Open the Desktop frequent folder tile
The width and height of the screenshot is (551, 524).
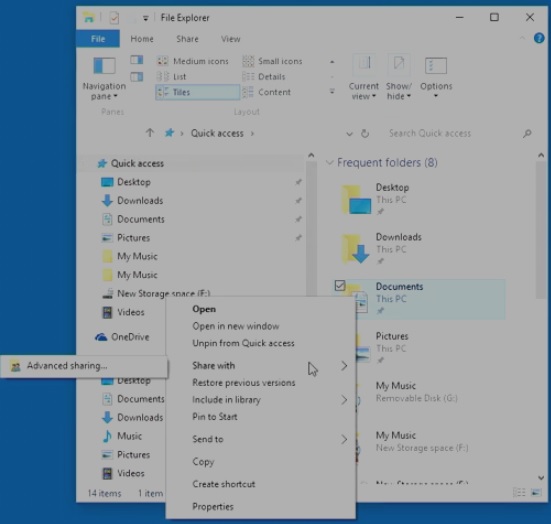click(418, 199)
